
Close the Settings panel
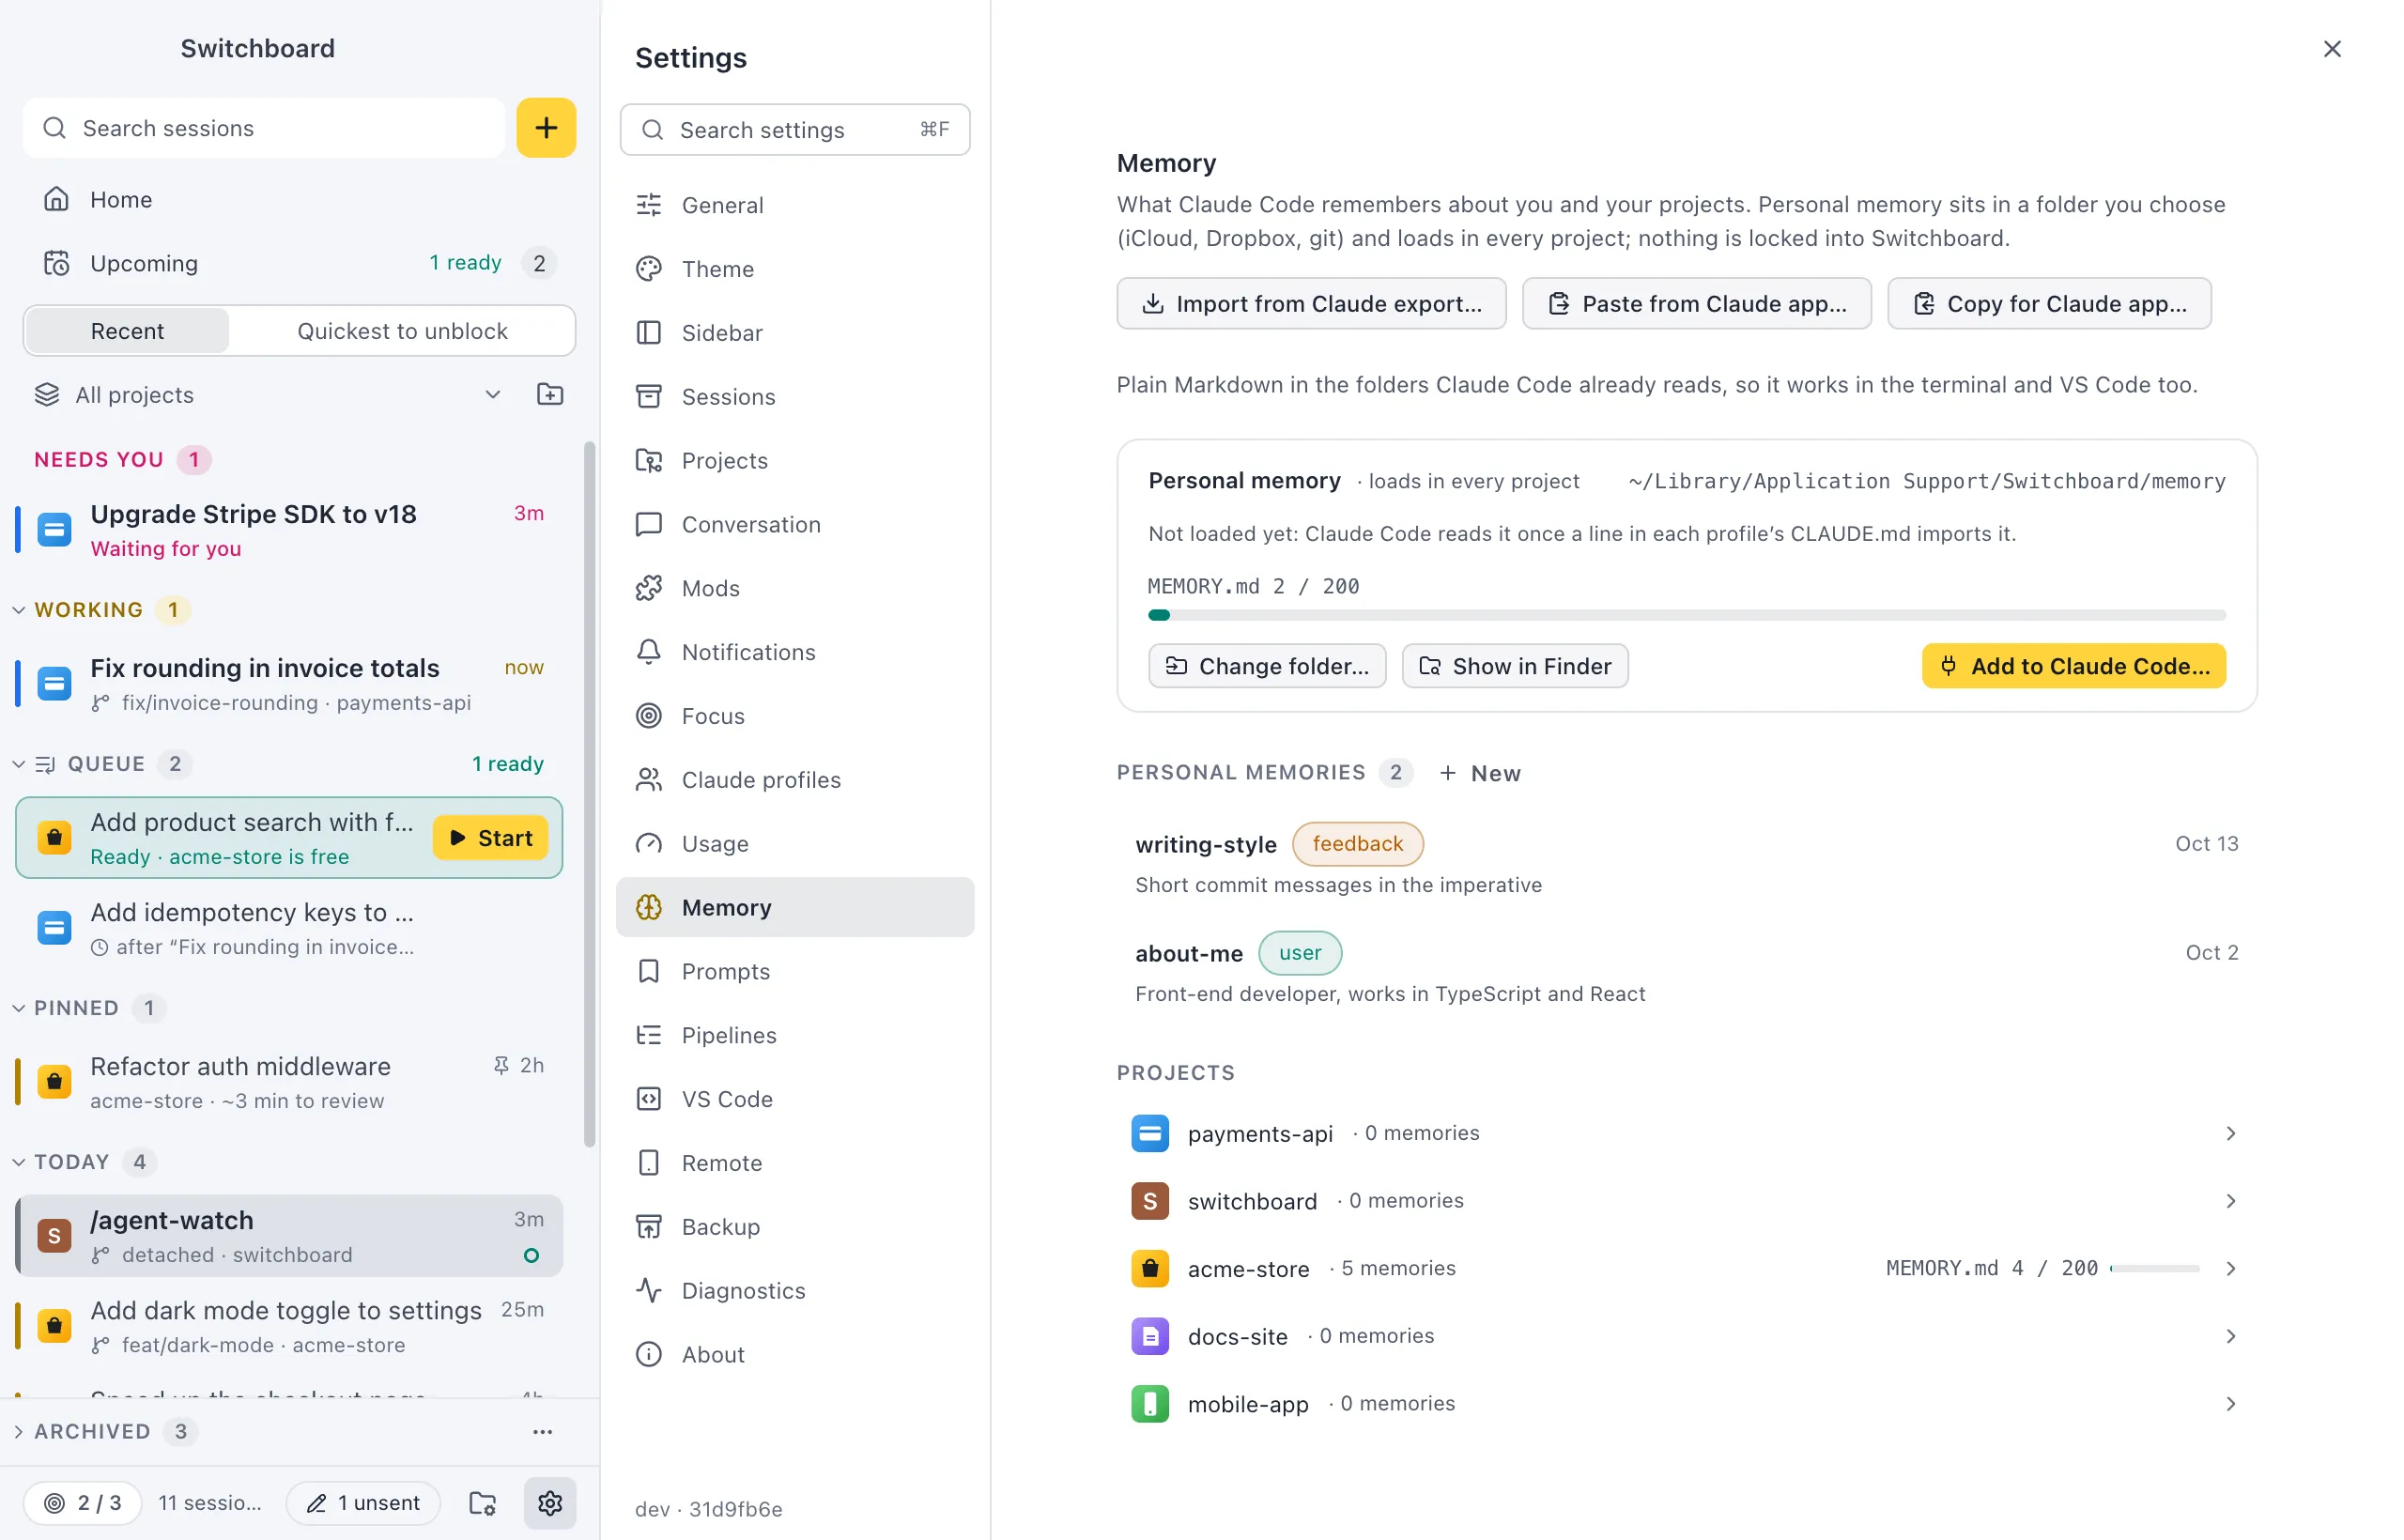click(x=2331, y=48)
